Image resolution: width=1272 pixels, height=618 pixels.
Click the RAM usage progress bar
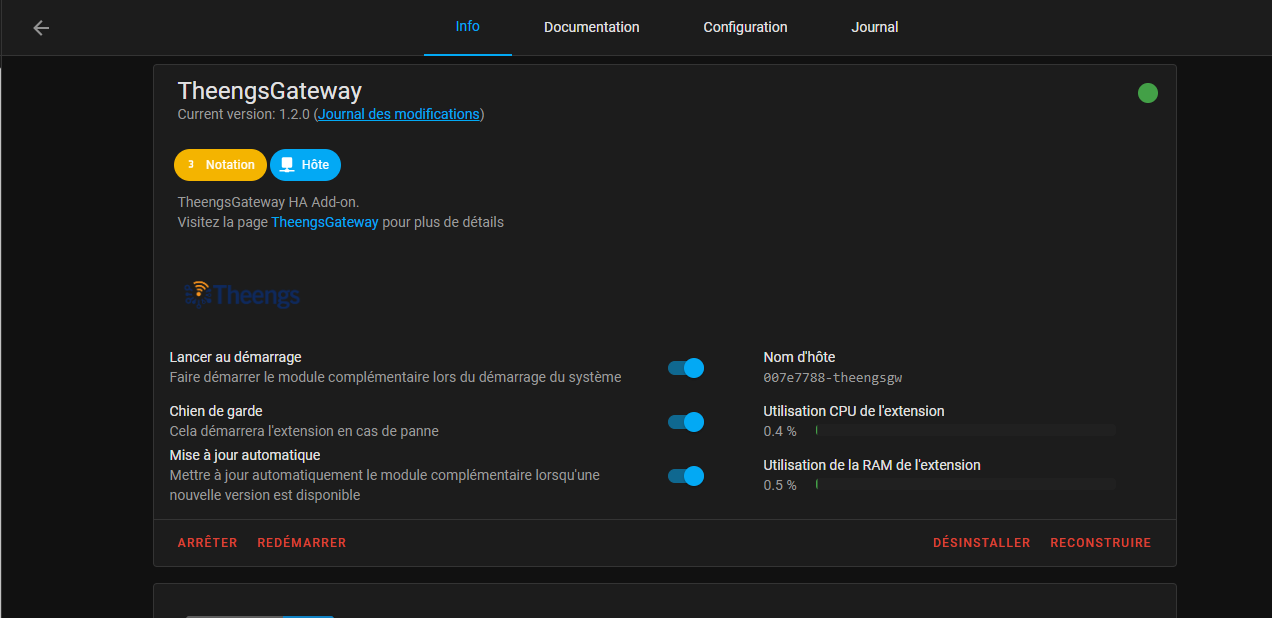(964, 484)
